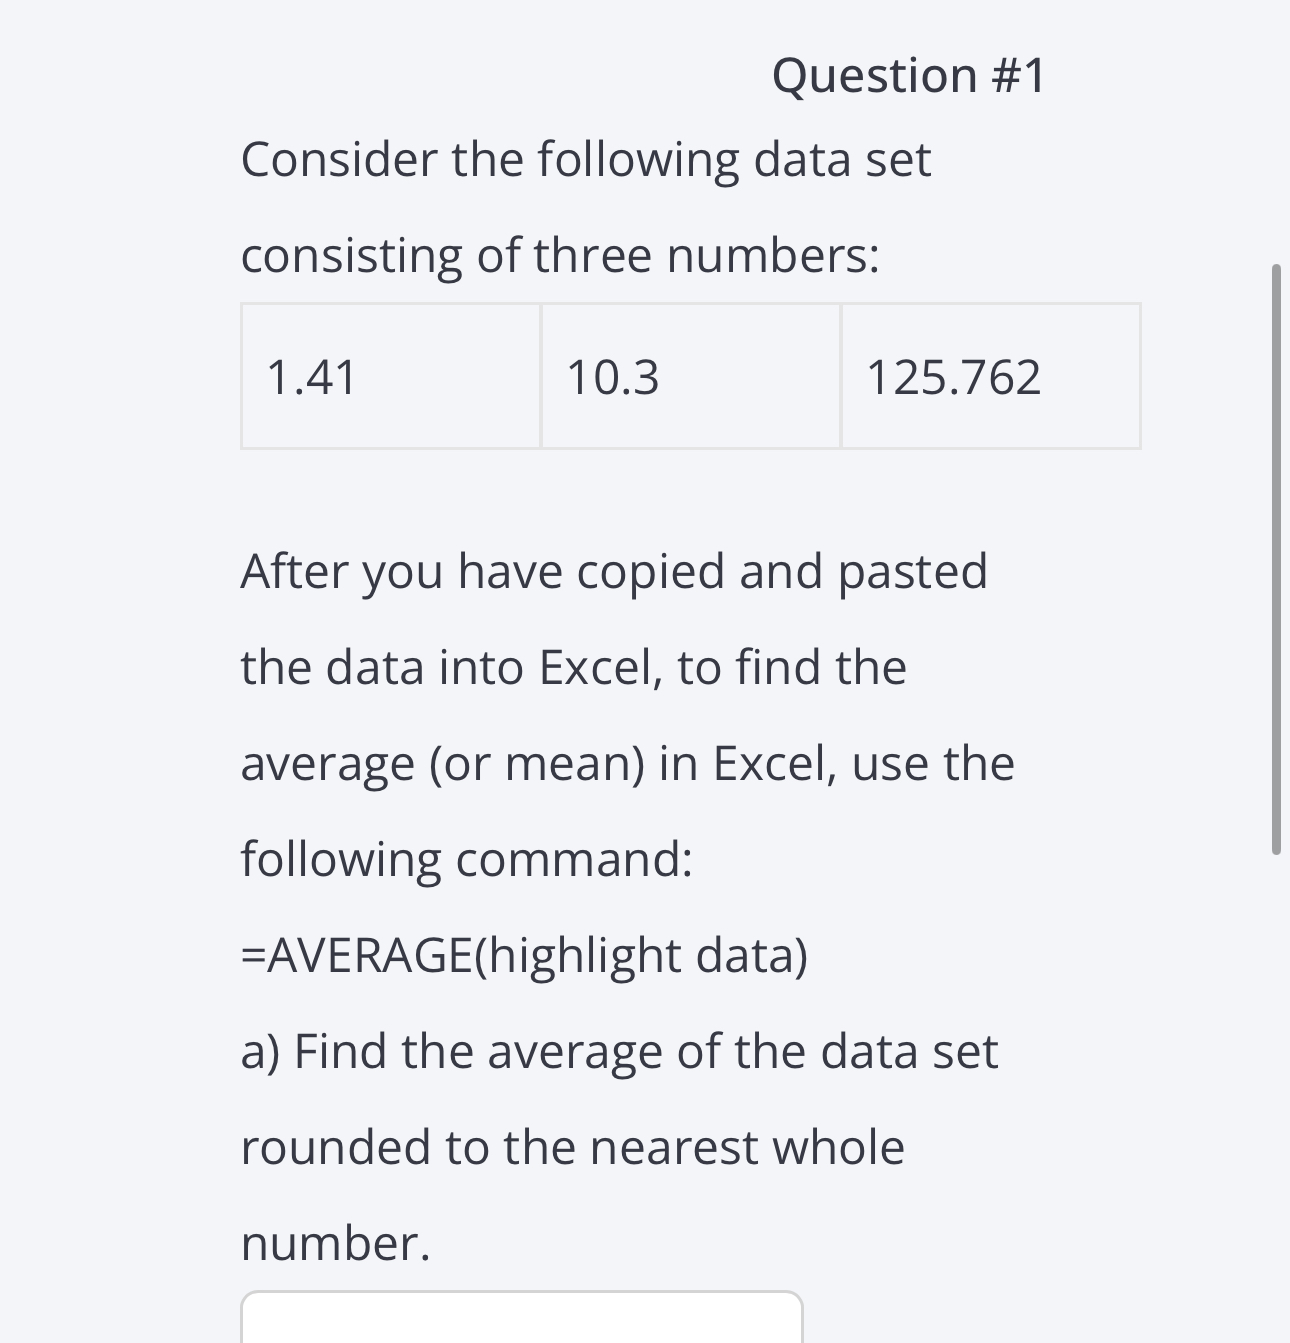Select the line 'the data into Excel, to find the'
1290x1343 pixels.
573,666
